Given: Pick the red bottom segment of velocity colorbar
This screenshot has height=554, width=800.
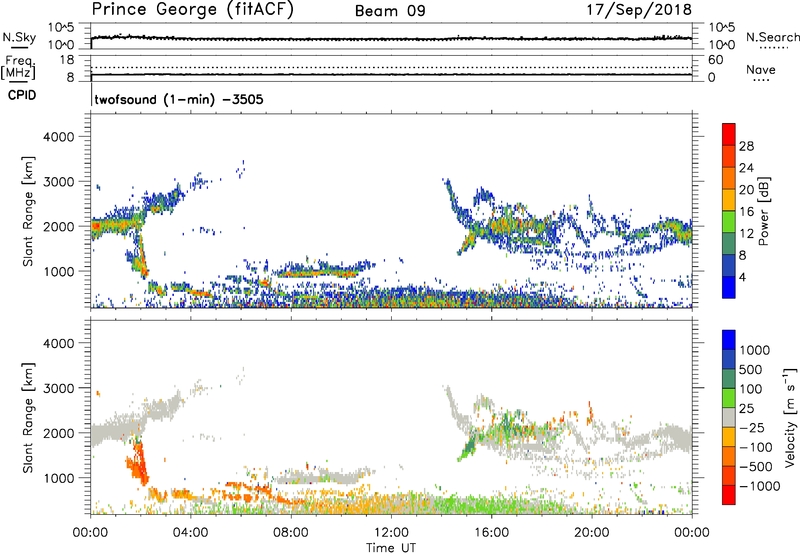Looking at the screenshot, I should (x=729, y=495).
